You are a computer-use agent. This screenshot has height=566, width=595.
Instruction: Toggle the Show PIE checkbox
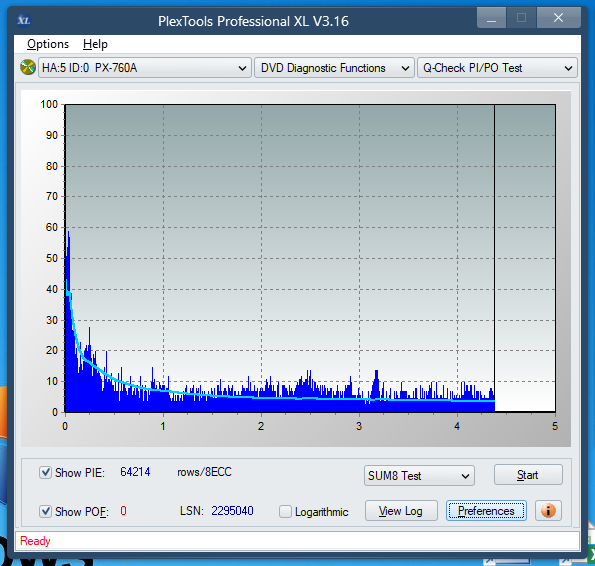[x=46, y=473]
